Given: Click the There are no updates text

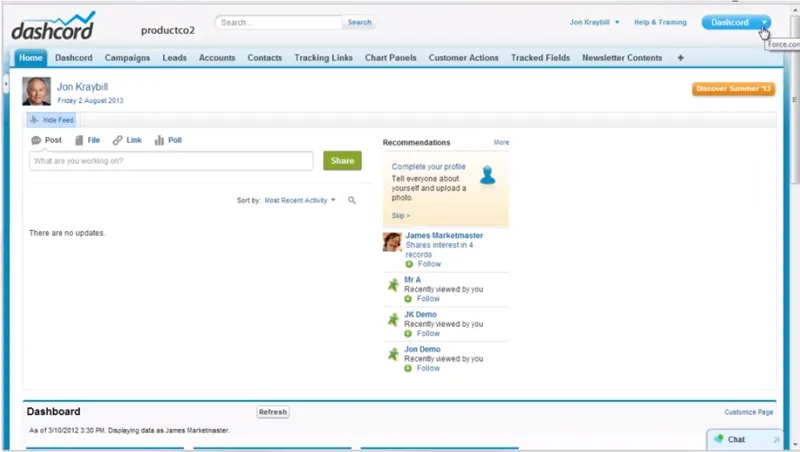Looking at the screenshot, I should click(x=67, y=233).
